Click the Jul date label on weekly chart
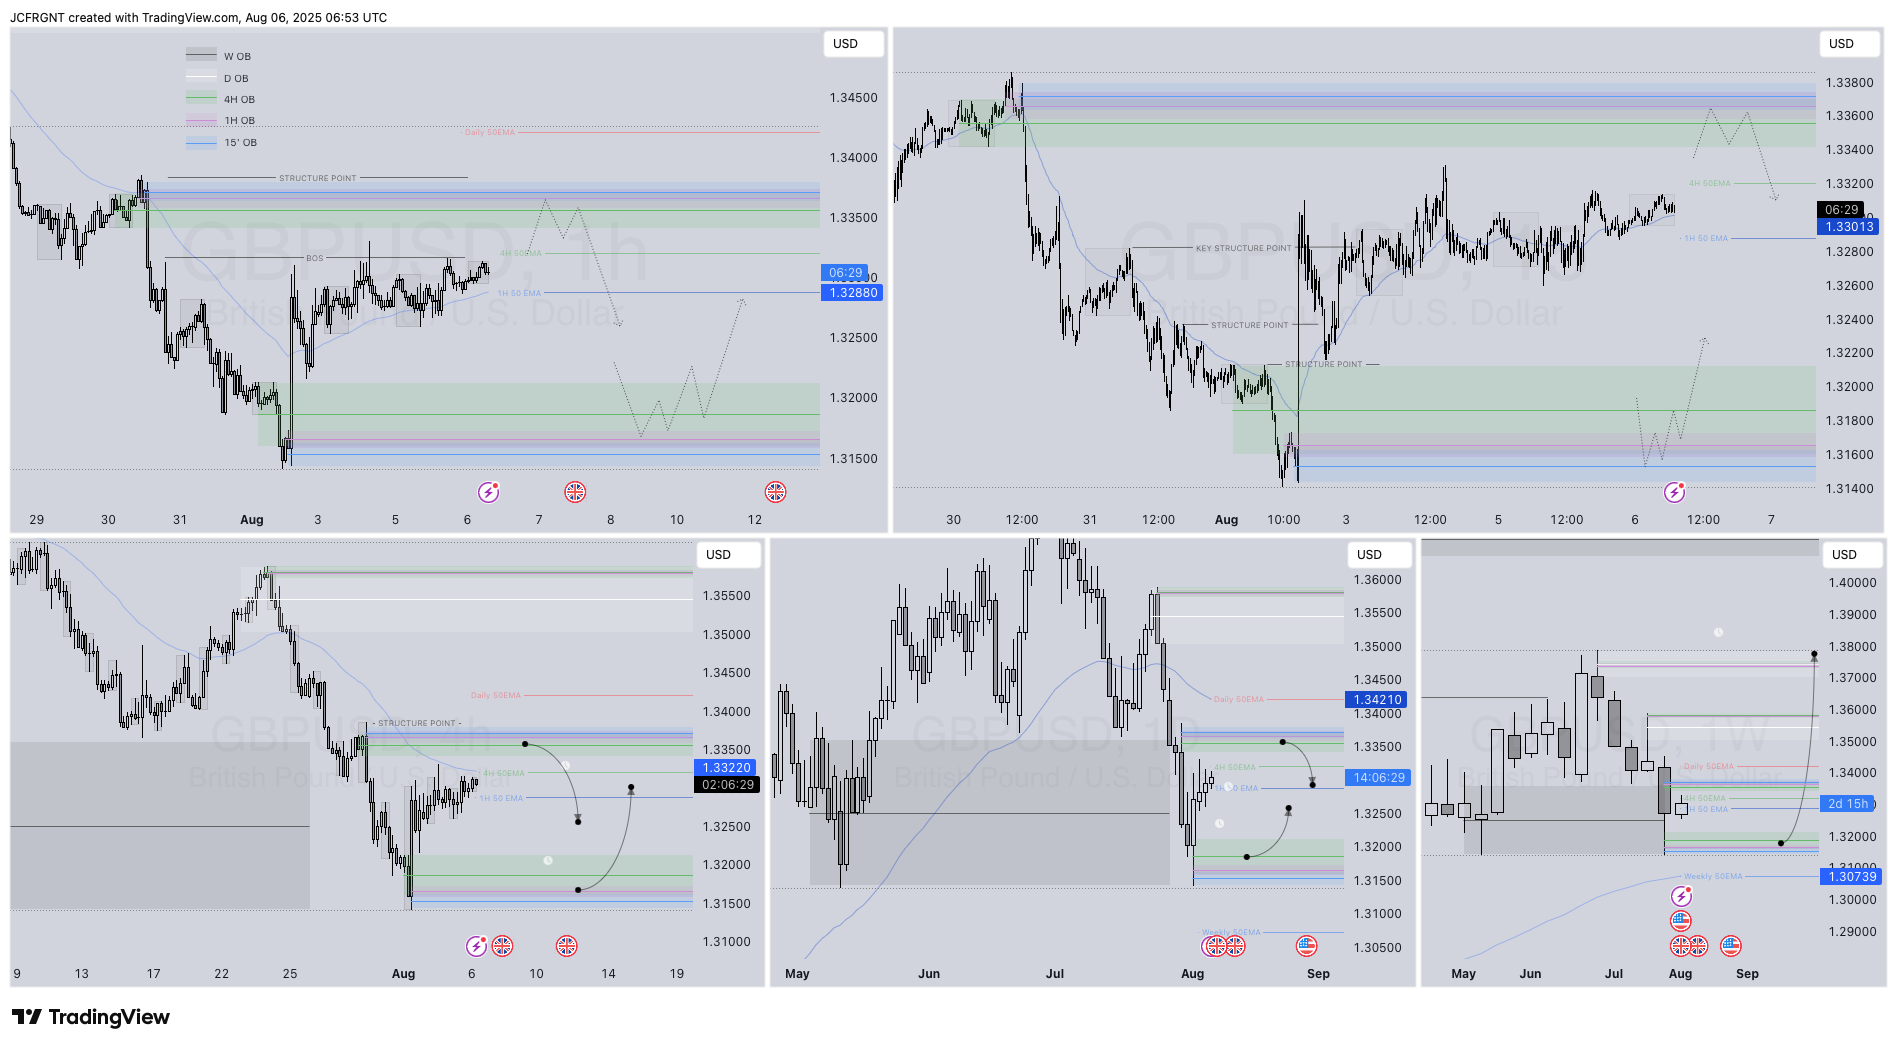The image size is (1897, 1047). coord(1614,974)
